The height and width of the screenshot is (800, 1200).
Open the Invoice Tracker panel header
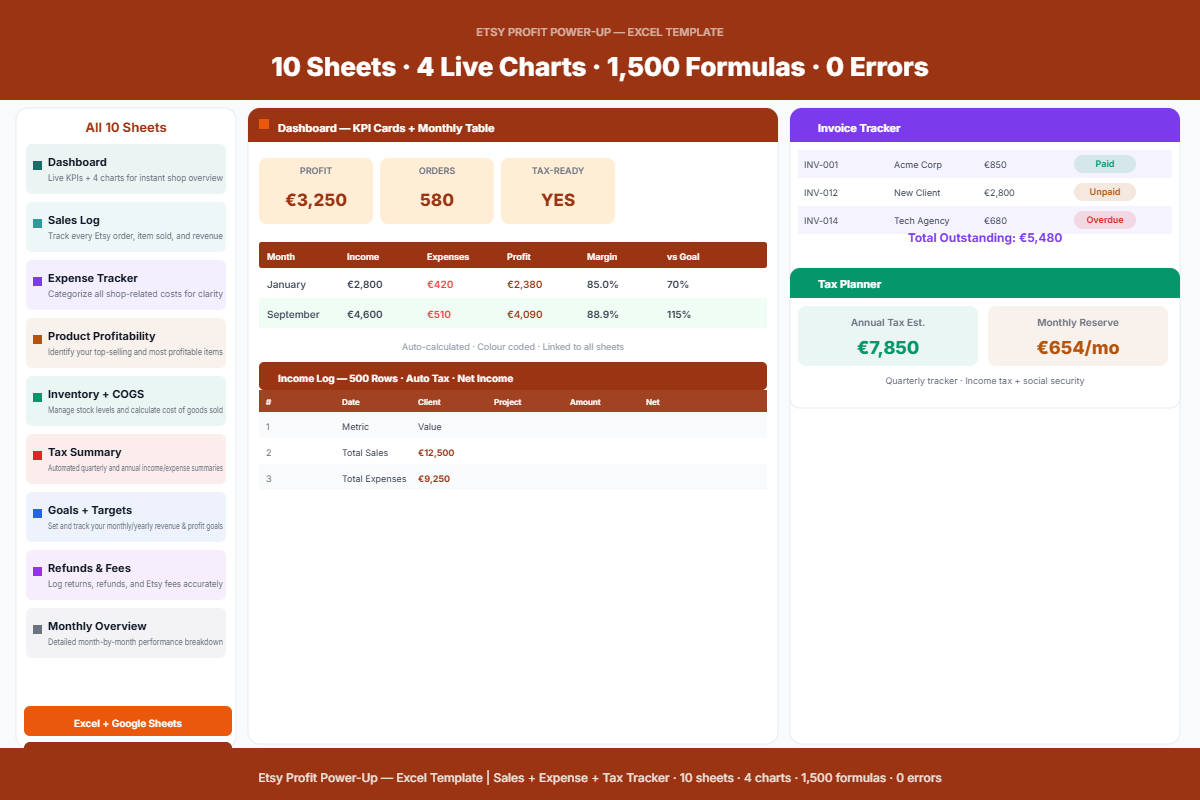coord(985,128)
